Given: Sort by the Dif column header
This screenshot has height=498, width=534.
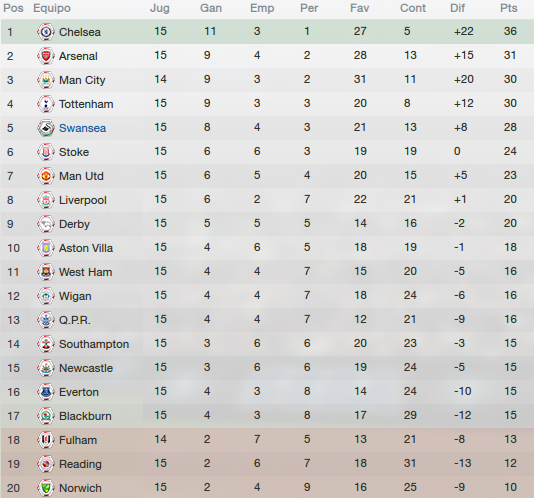Looking at the screenshot, I should [x=457, y=8].
